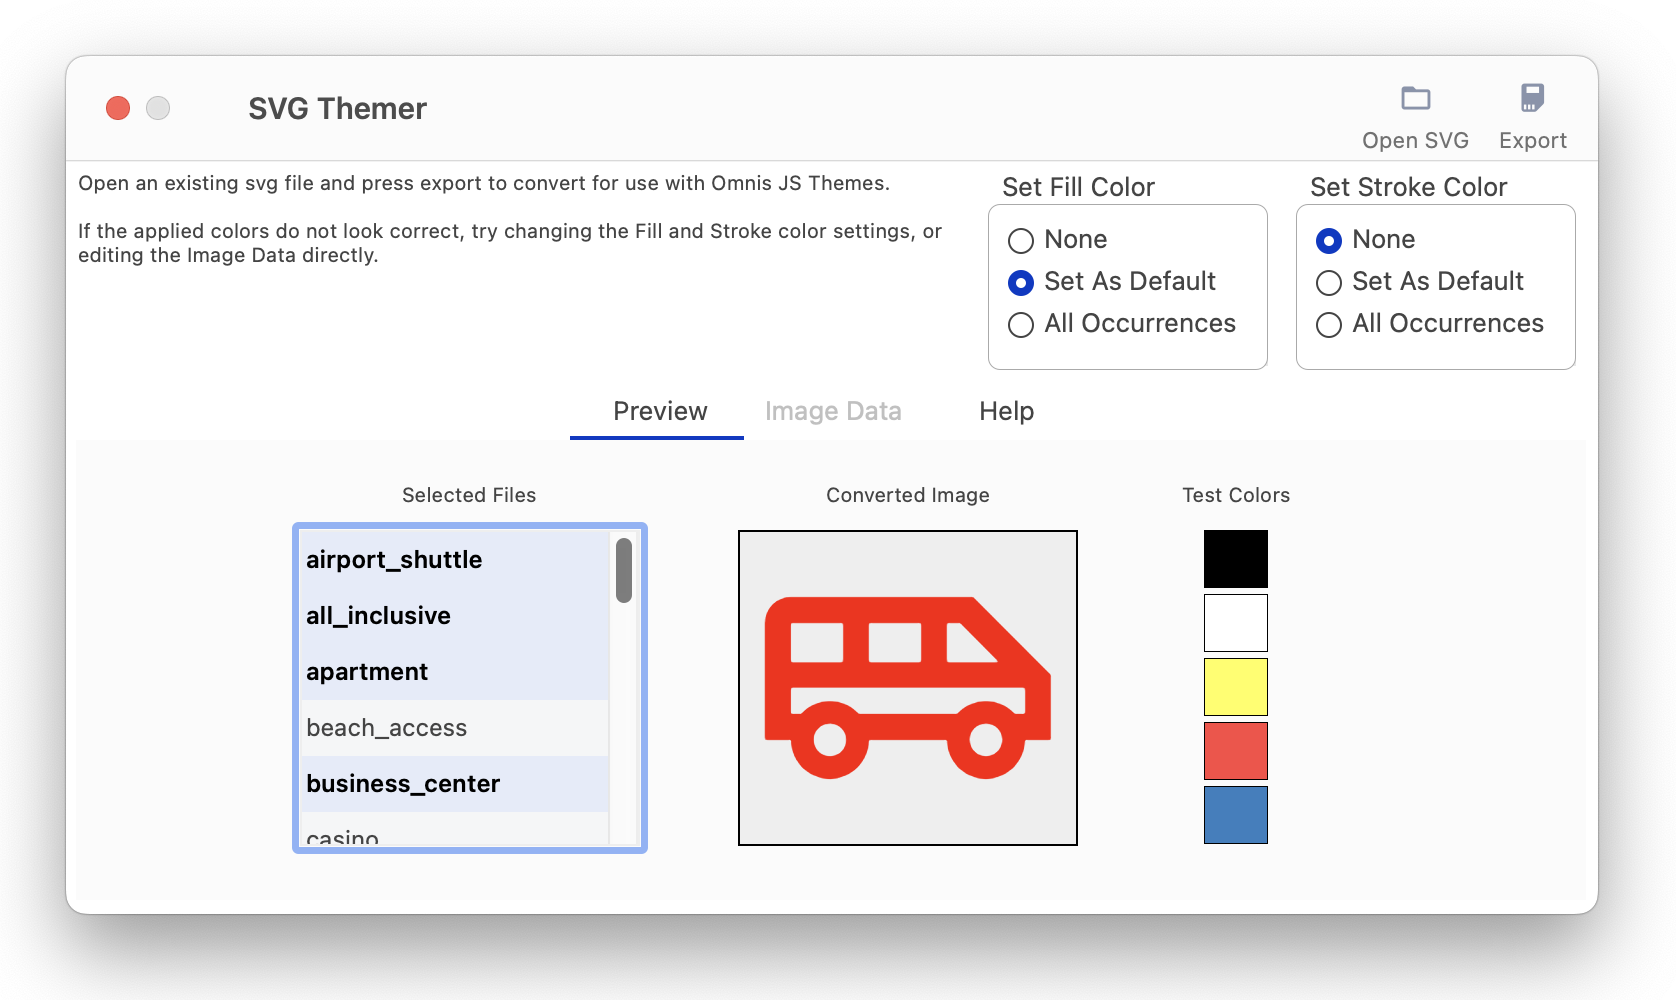Screen dimensions: 1676x1000
Task: Select all_inclusive file row
Action: (454, 616)
